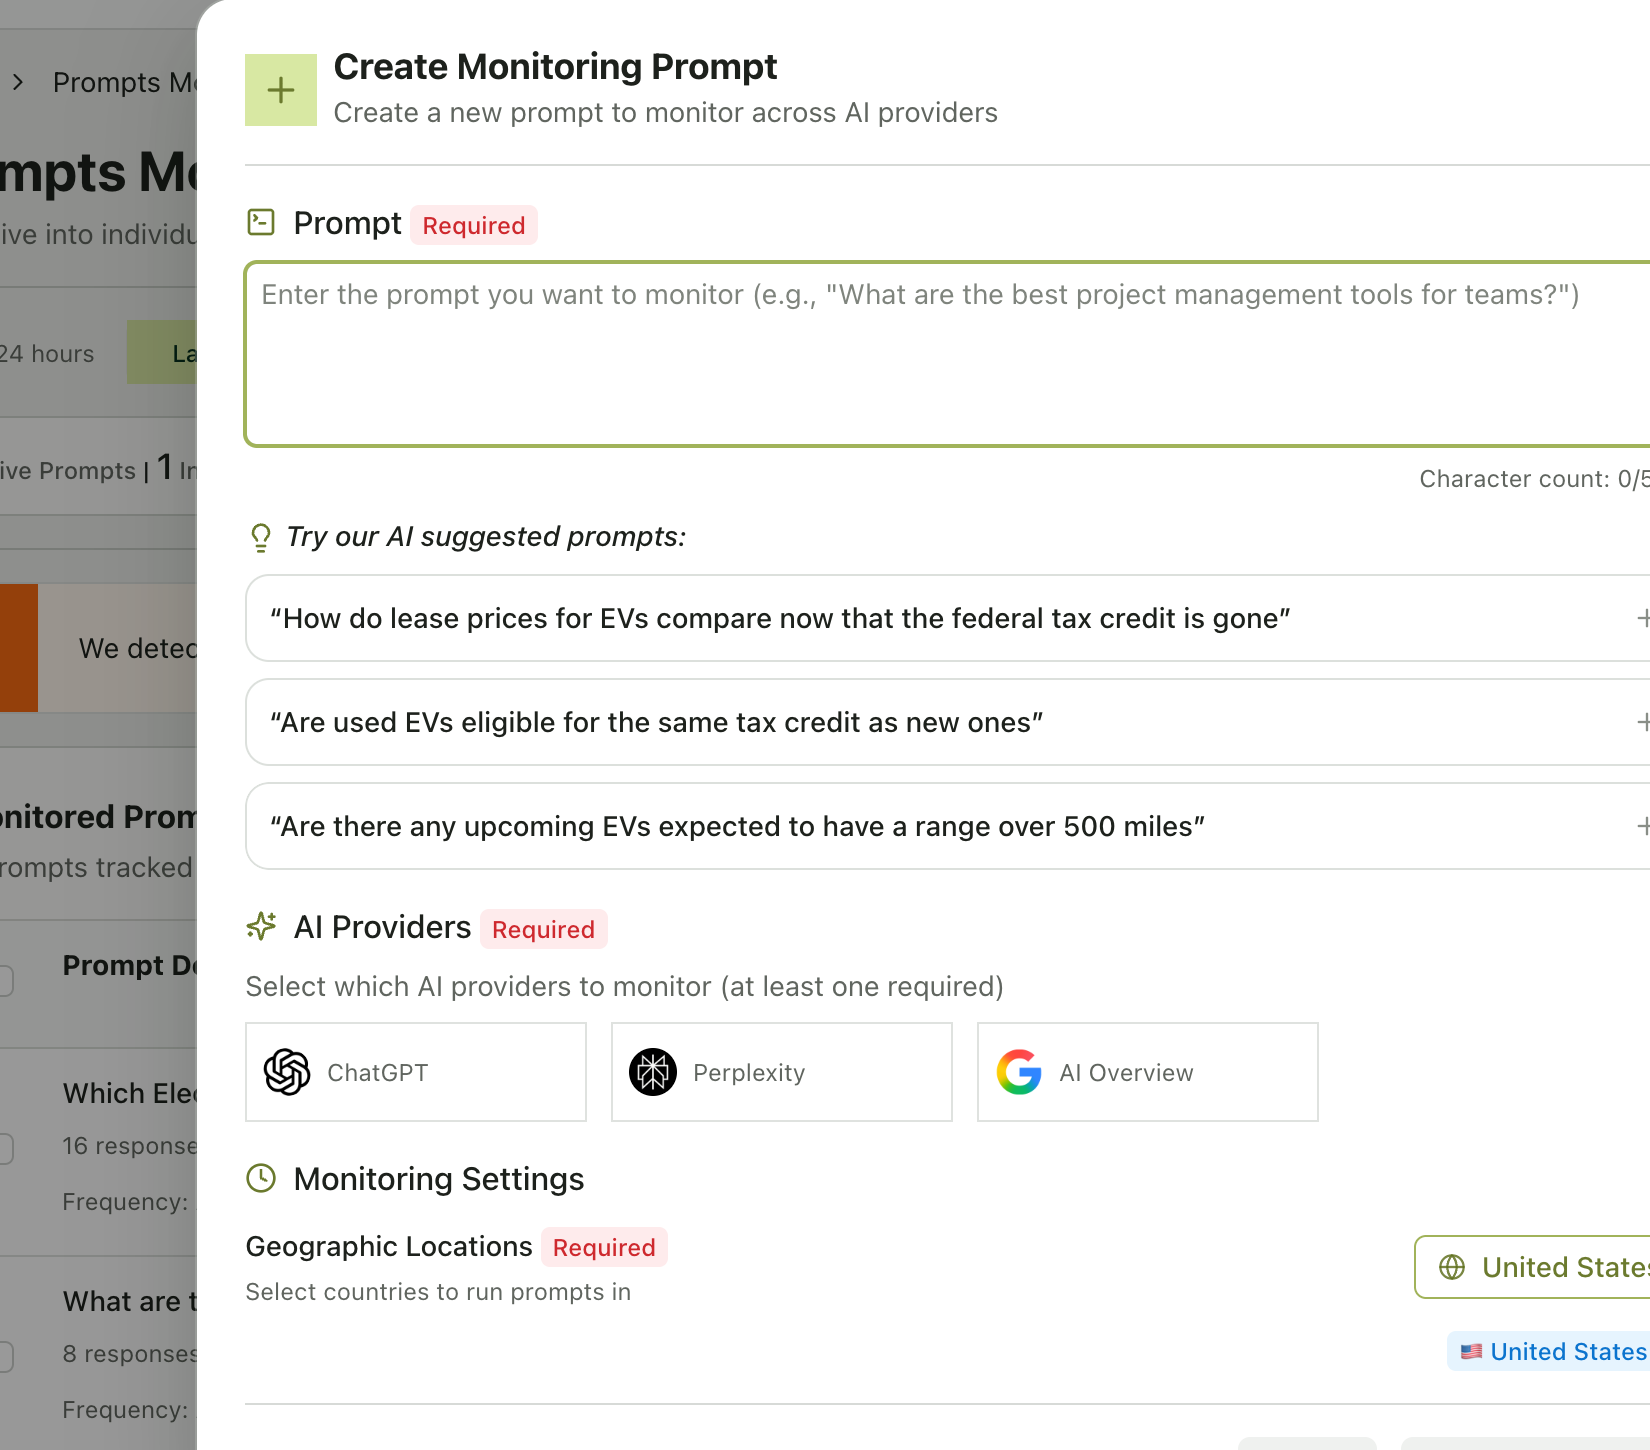
Task: Toggle the switch beside the Prompt Details header
Action: [x=3, y=981]
